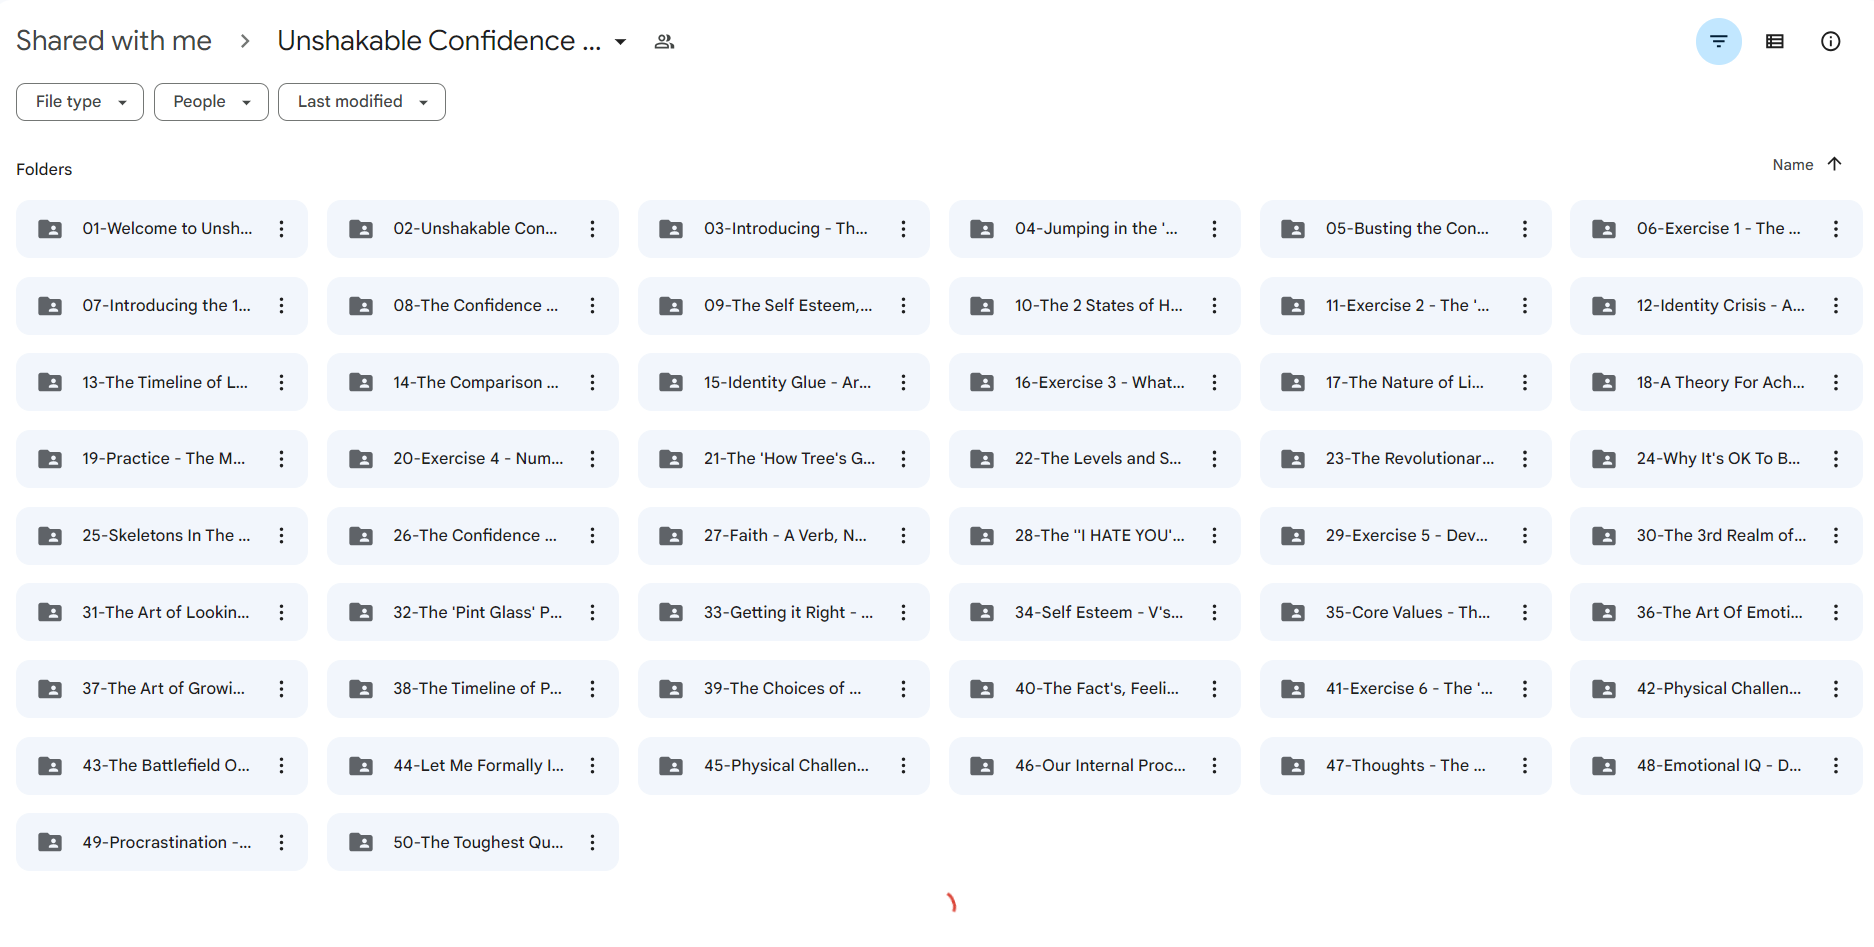Open more actions for 24-Why It's OK To B... folder
Screen dimensions: 1874x947
1836,459
